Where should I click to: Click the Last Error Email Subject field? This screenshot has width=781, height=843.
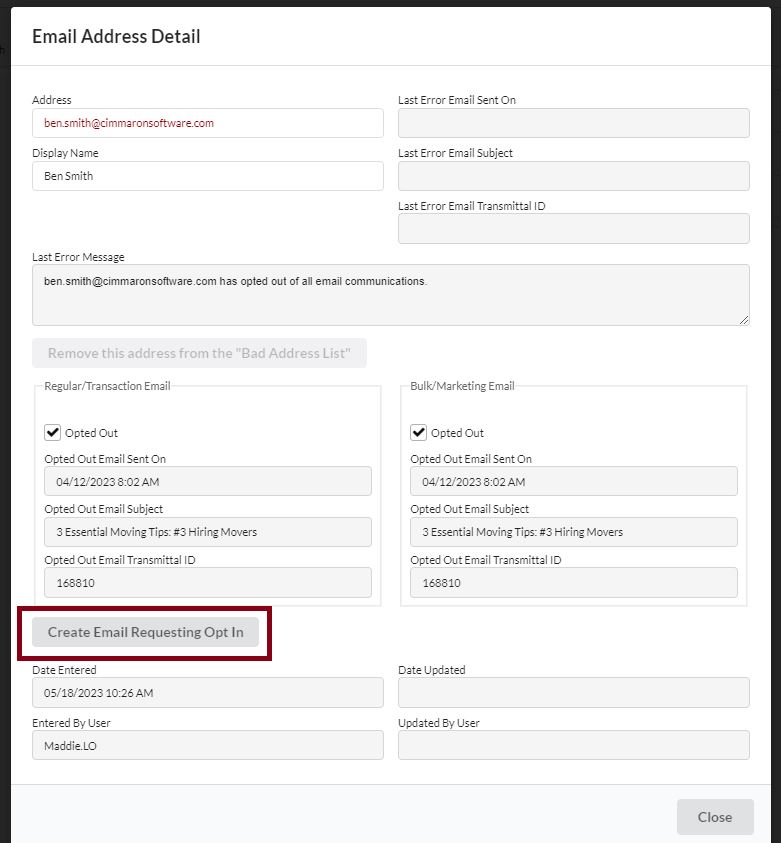click(573, 176)
